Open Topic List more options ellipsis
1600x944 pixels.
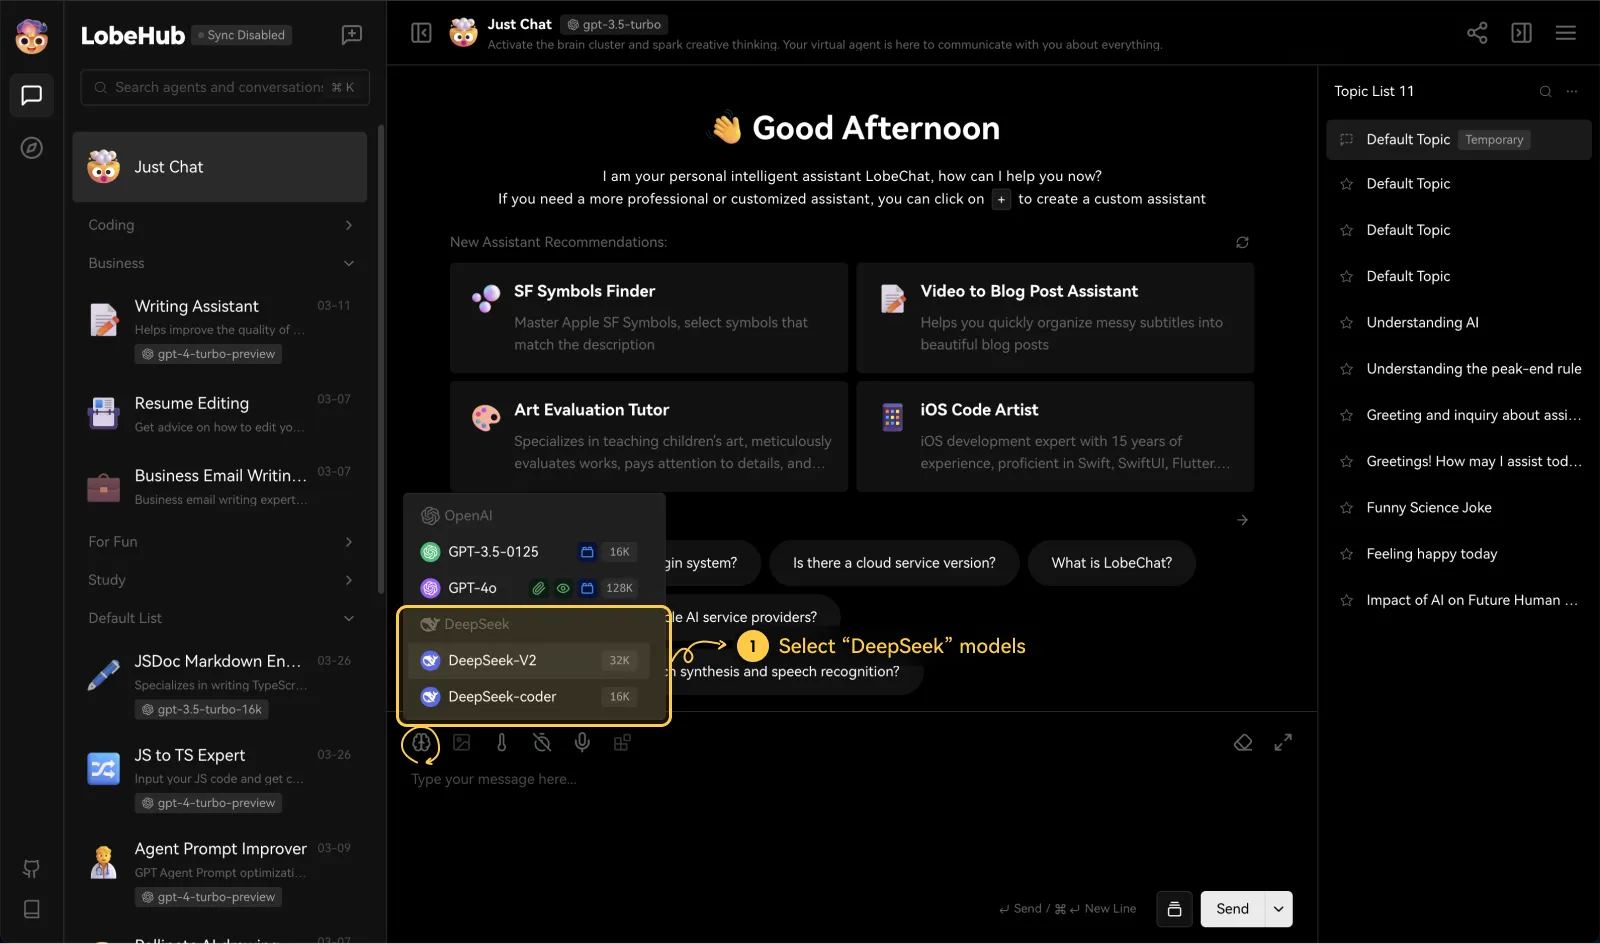pos(1572,91)
